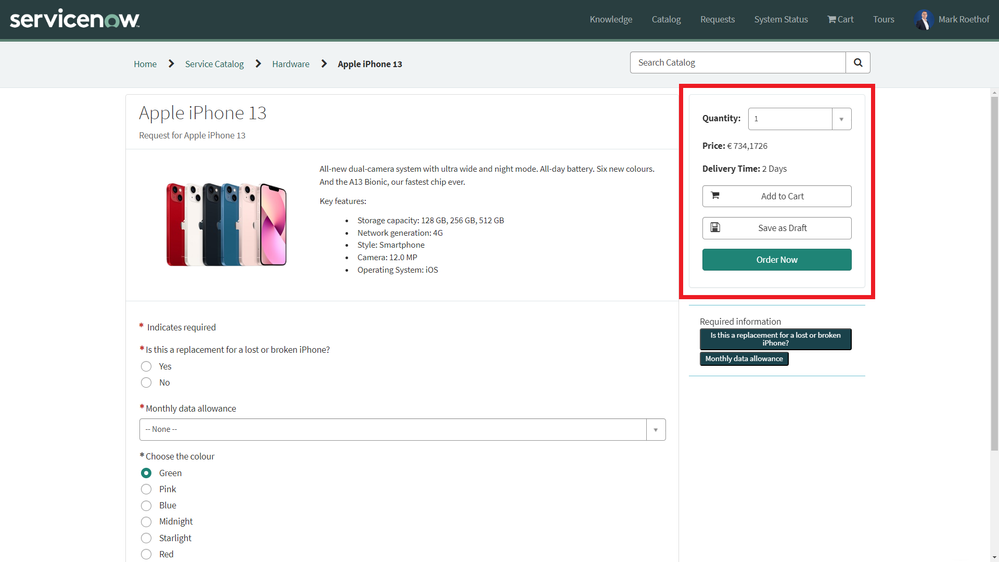Navigate to Hardware breadcrumb
This screenshot has height=562, width=999.
(x=291, y=64)
